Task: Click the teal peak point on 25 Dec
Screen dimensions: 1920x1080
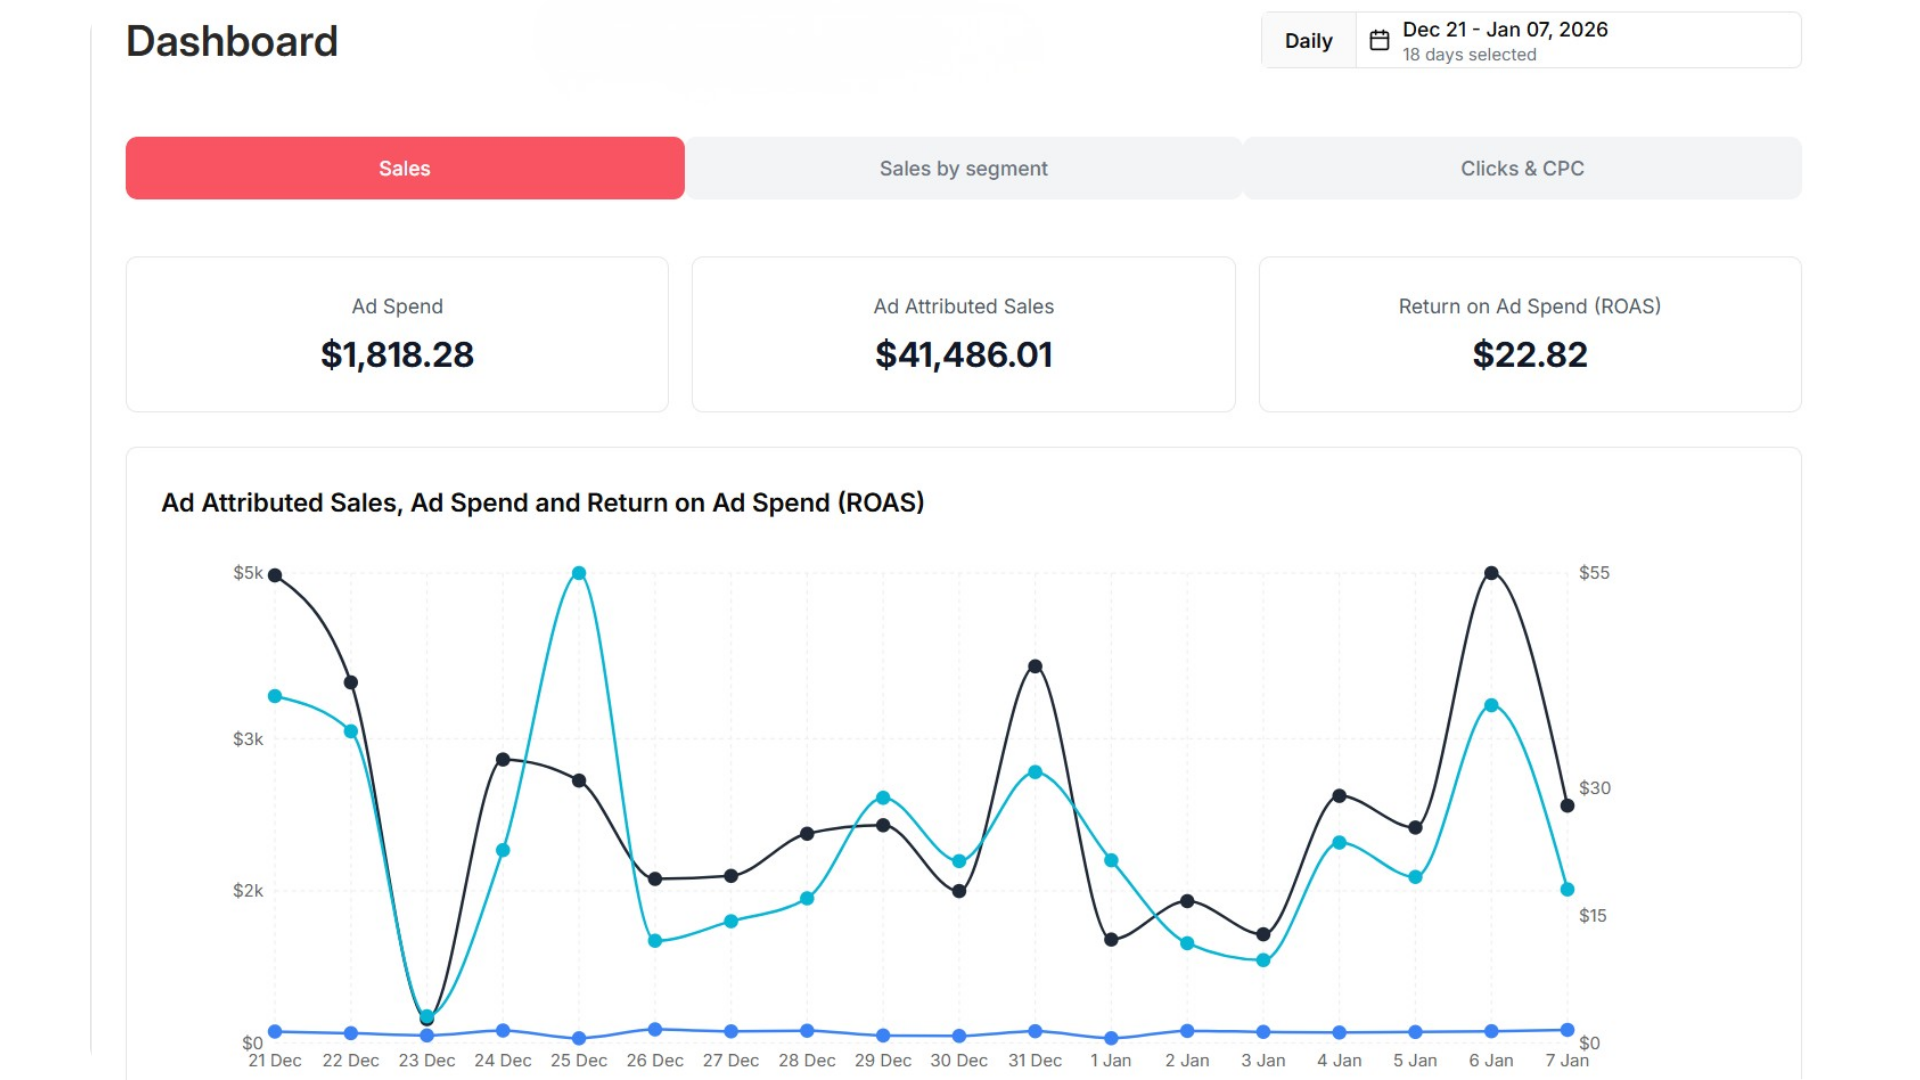Action: coord(579,573)
